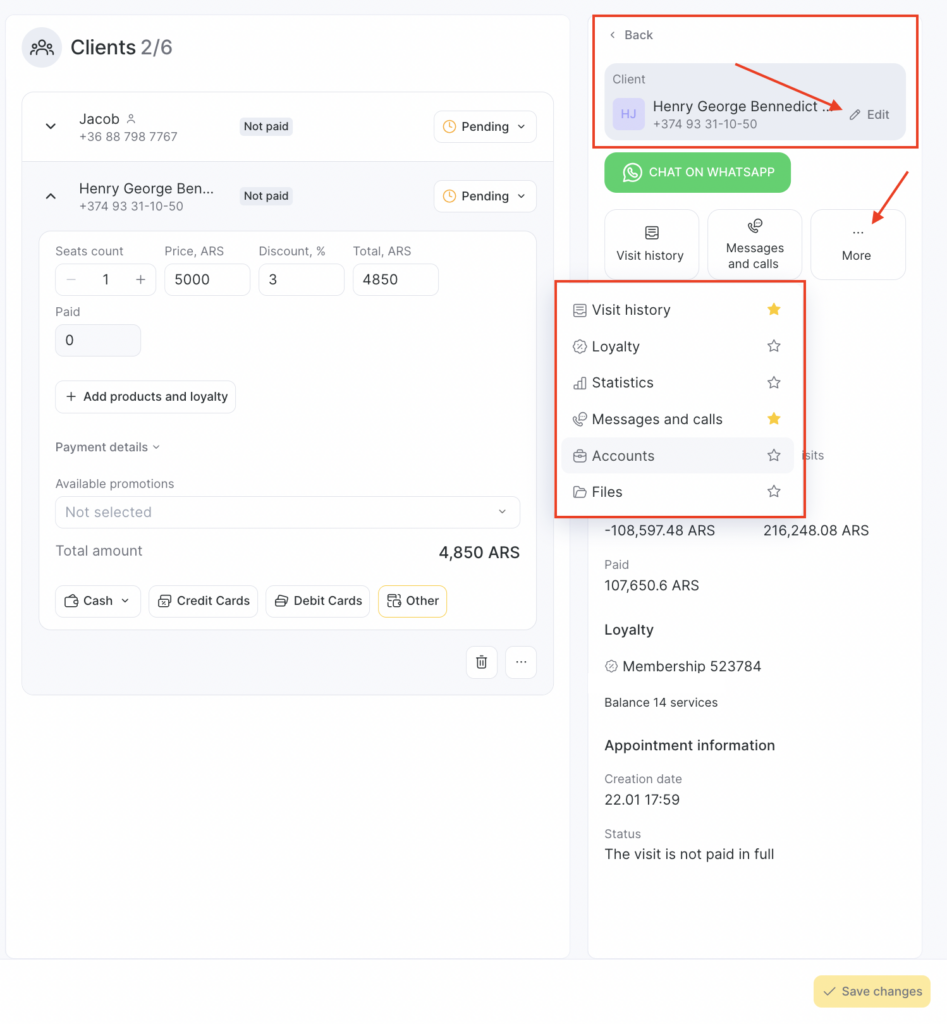This screenshot has height=1024, width=947.
Task: Click the three-dots options button beside trash
Action: (520, 662)
